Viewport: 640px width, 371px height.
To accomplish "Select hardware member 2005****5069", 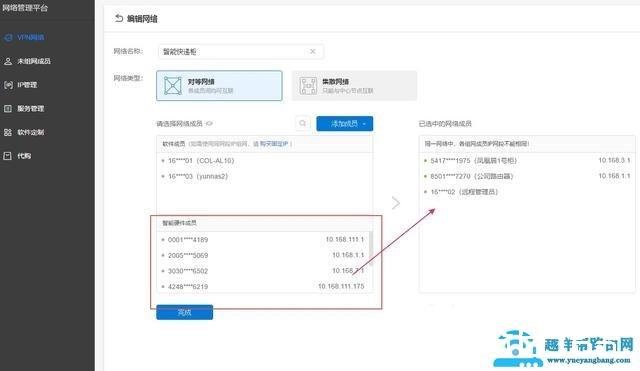I will 263,255.
